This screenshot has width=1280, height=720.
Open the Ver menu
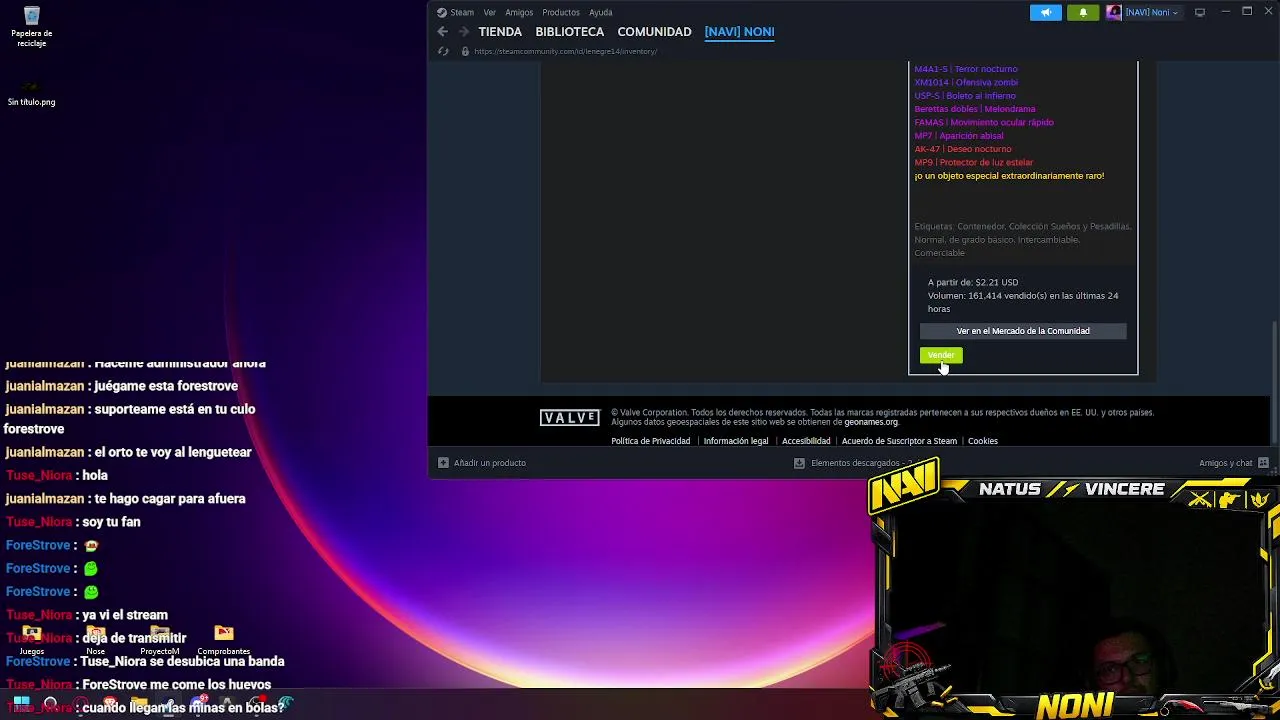490,12
